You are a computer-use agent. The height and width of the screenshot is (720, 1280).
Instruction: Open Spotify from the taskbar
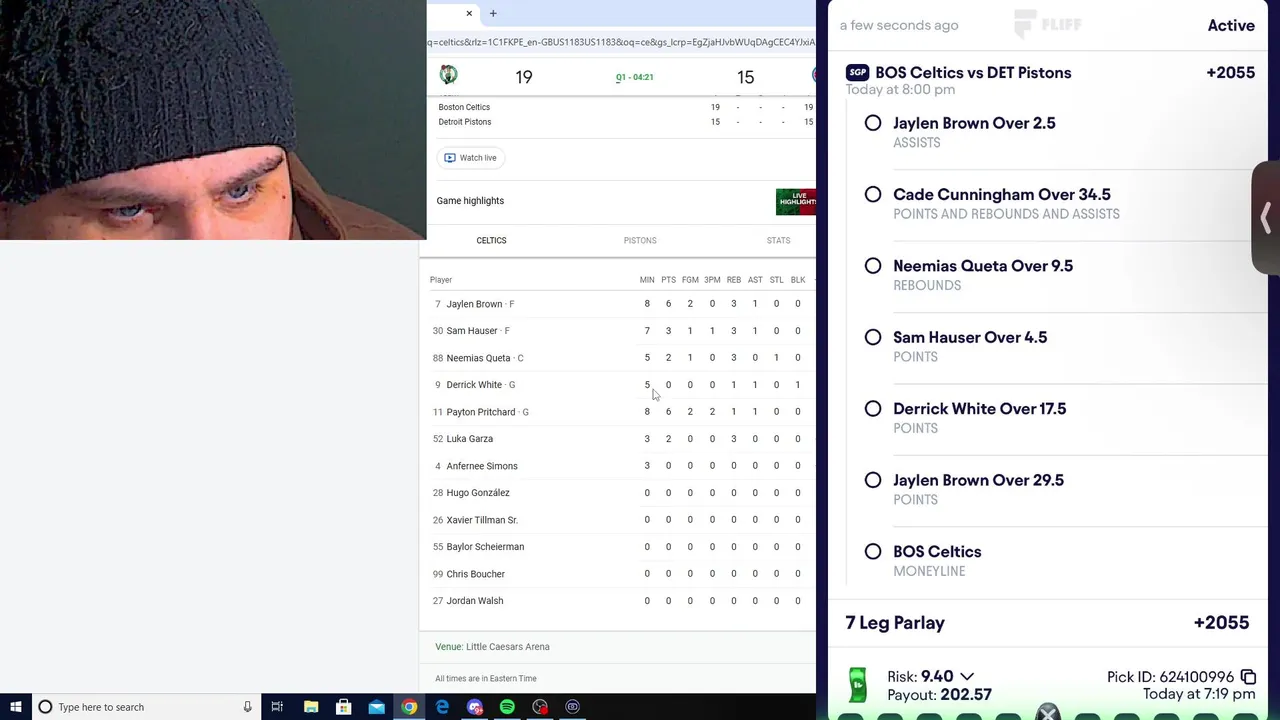507,707
